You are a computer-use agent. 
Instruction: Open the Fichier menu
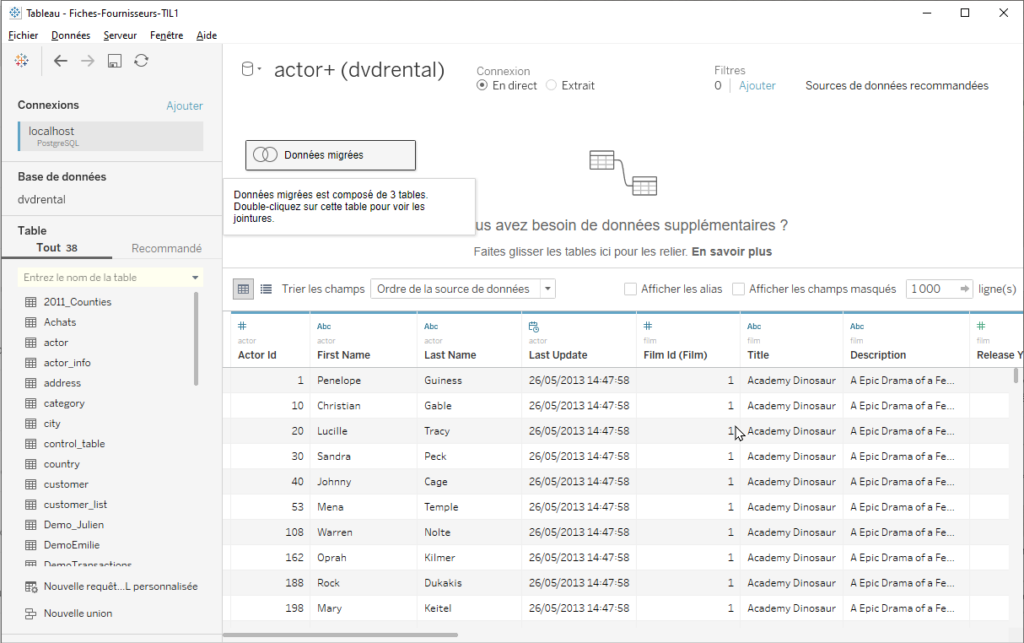tap(23, 35)
